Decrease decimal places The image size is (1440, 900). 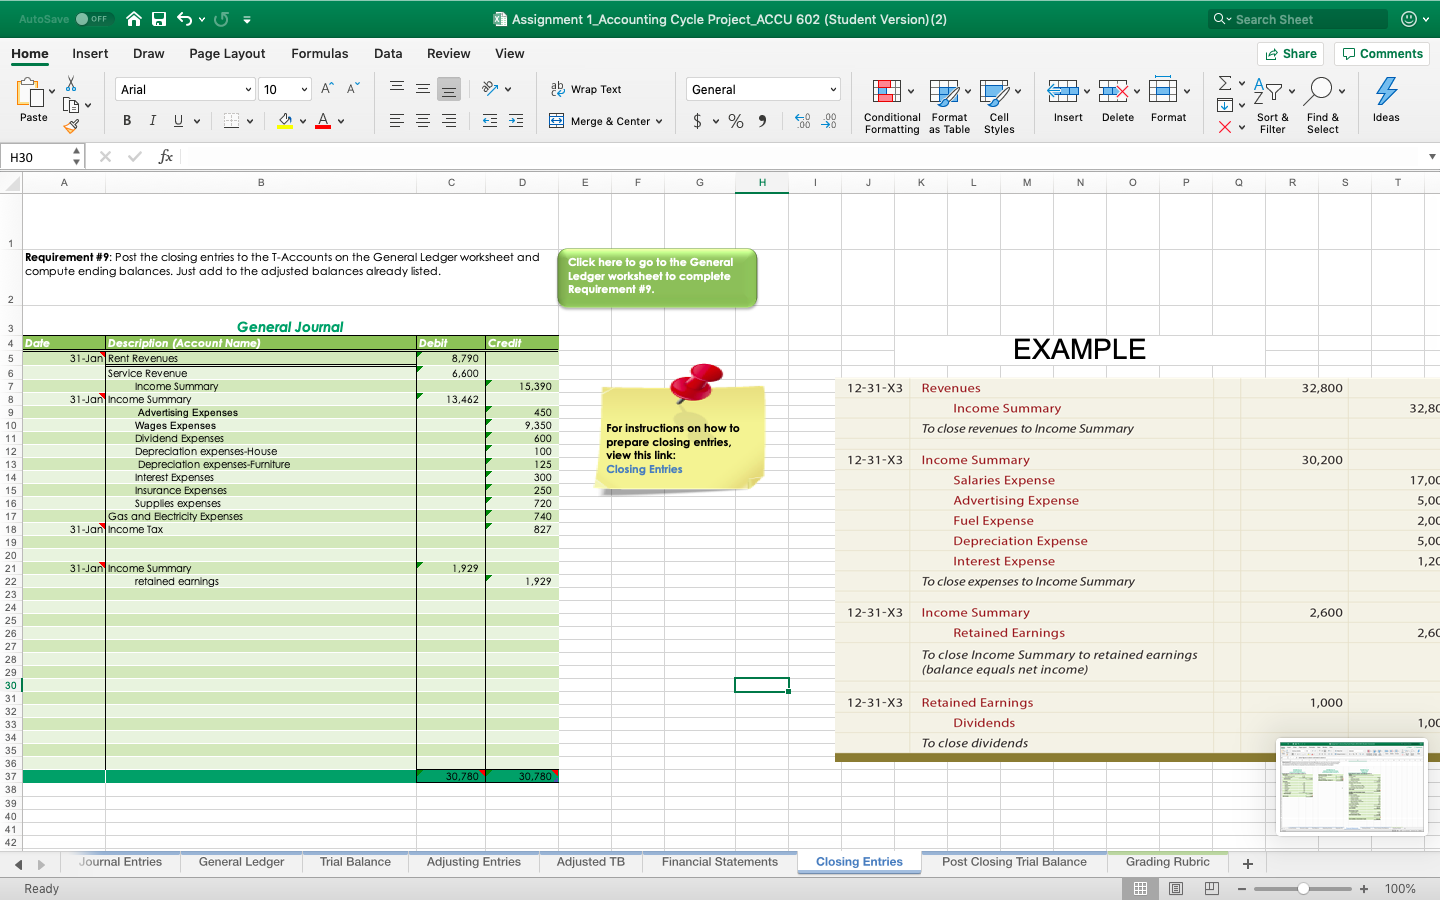(829, 121)
